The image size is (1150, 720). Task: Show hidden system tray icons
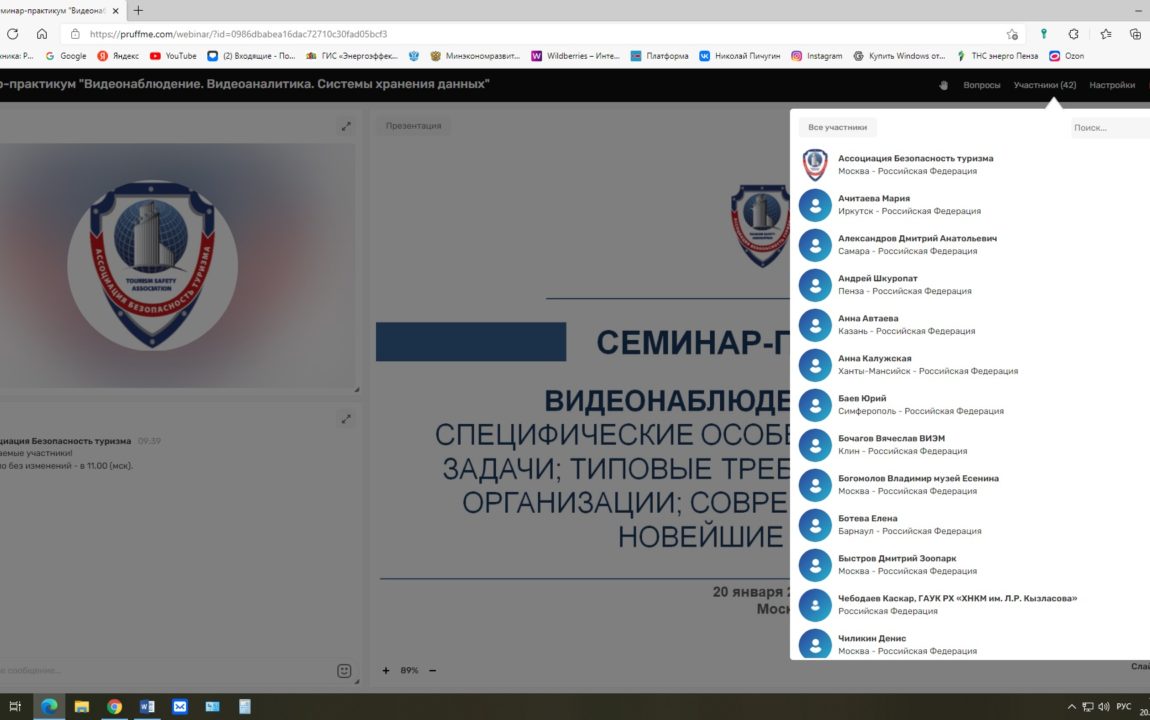(1072, 706)
